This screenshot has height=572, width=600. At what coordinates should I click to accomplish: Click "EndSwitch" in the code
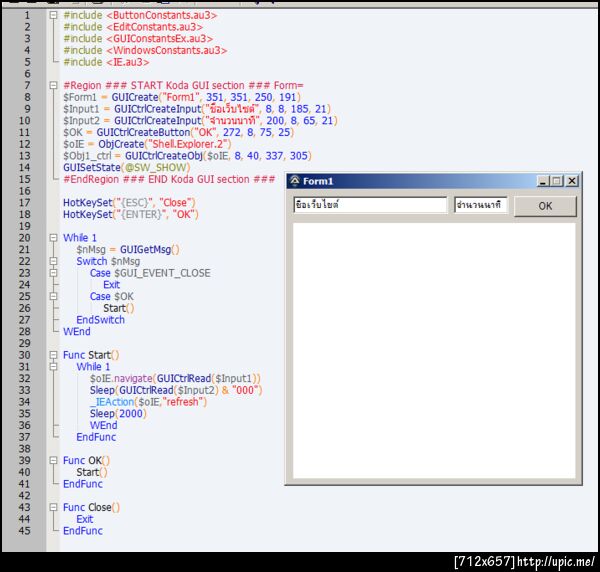[x=100, y=320]
